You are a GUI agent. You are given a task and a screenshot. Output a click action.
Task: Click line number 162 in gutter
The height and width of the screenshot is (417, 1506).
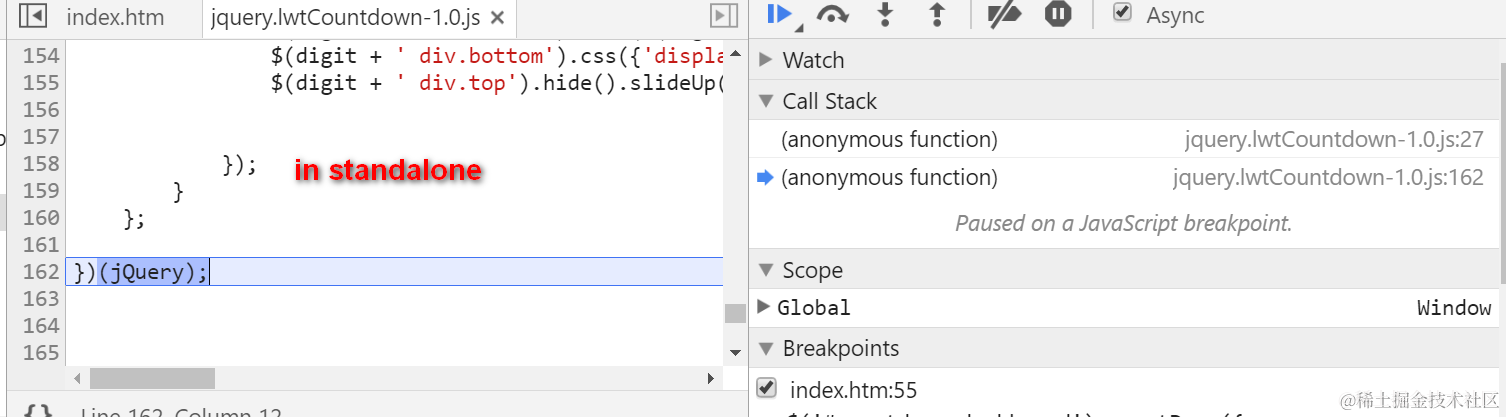click(41, 271)
